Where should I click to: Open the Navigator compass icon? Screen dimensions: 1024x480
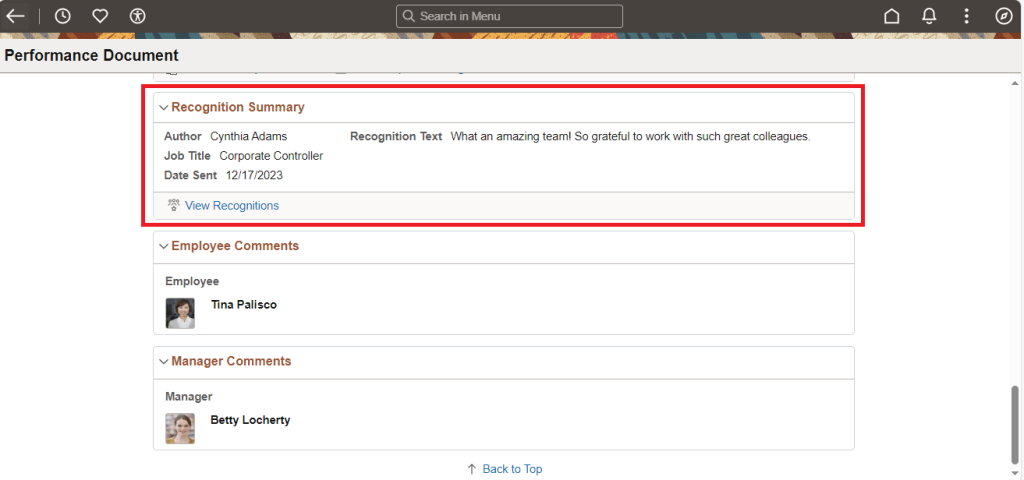click(1004, 16)
